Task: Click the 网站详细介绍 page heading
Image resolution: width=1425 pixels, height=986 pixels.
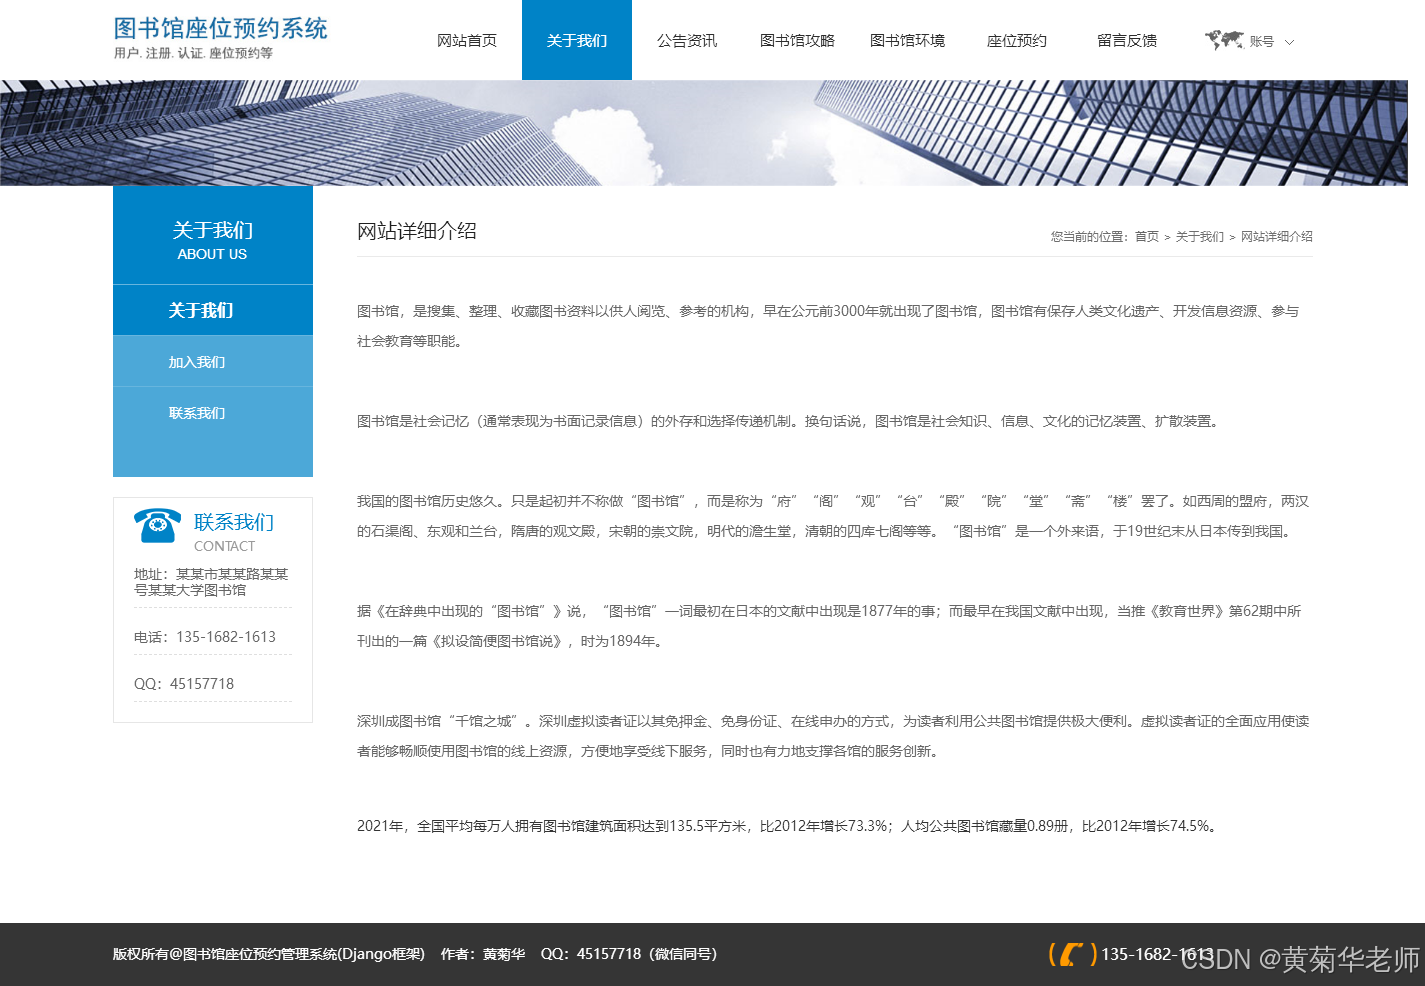Action: click(417, 231)
